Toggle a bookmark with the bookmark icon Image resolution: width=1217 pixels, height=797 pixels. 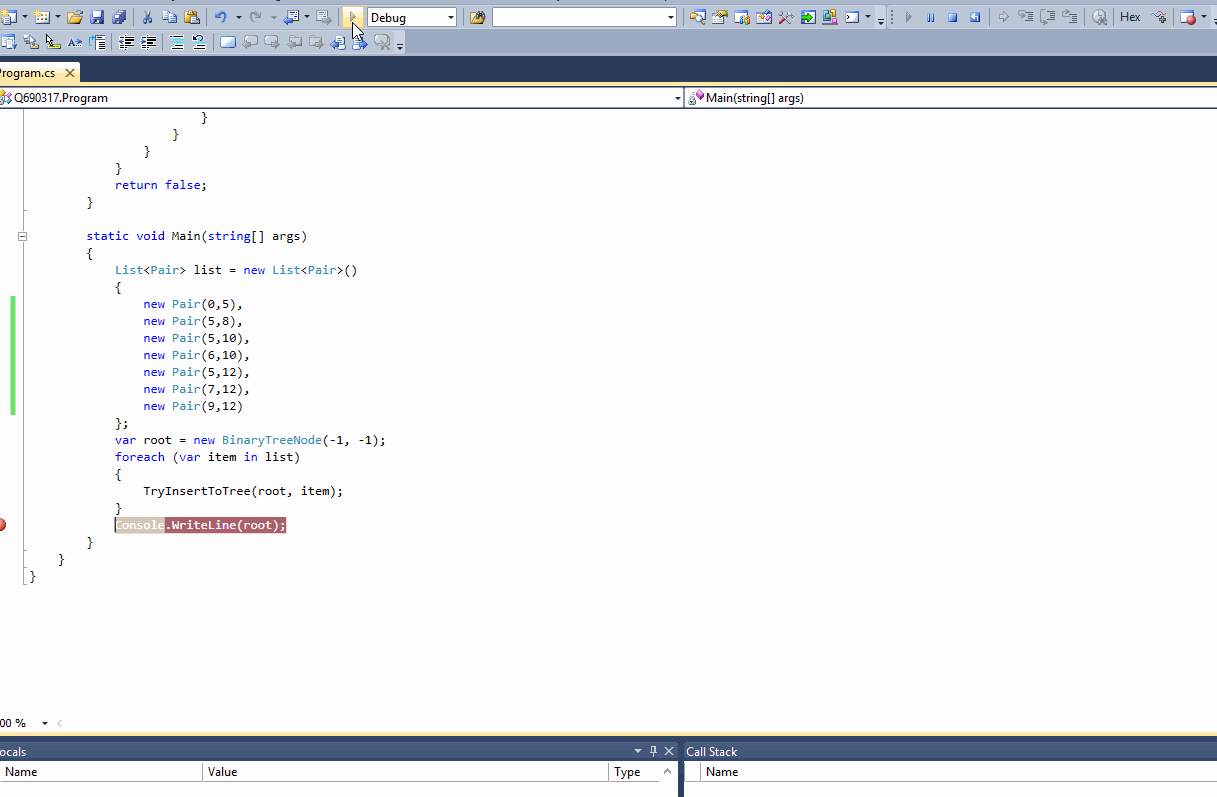tap(228, 42)
